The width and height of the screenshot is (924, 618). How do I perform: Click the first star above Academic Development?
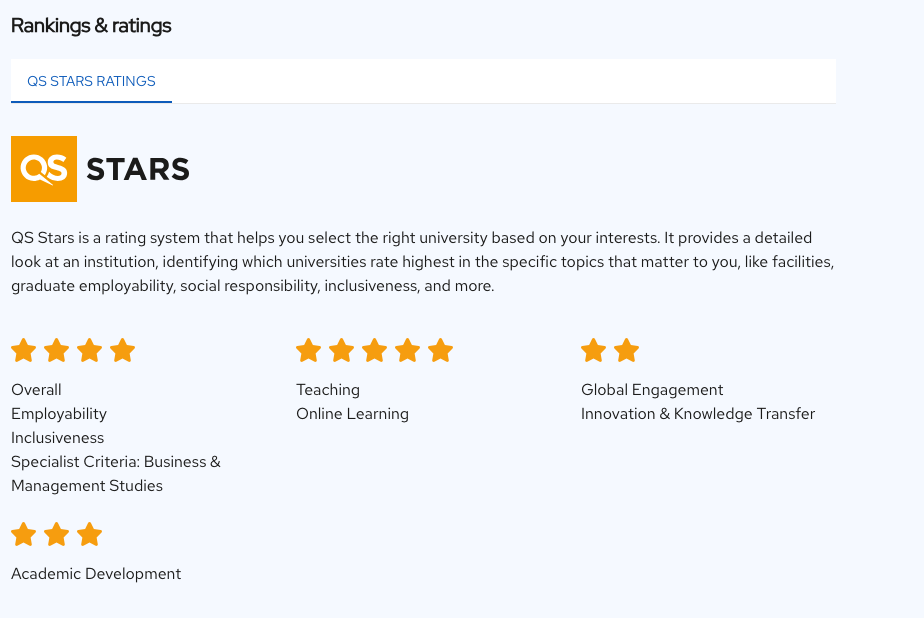(x=24, y=535)
